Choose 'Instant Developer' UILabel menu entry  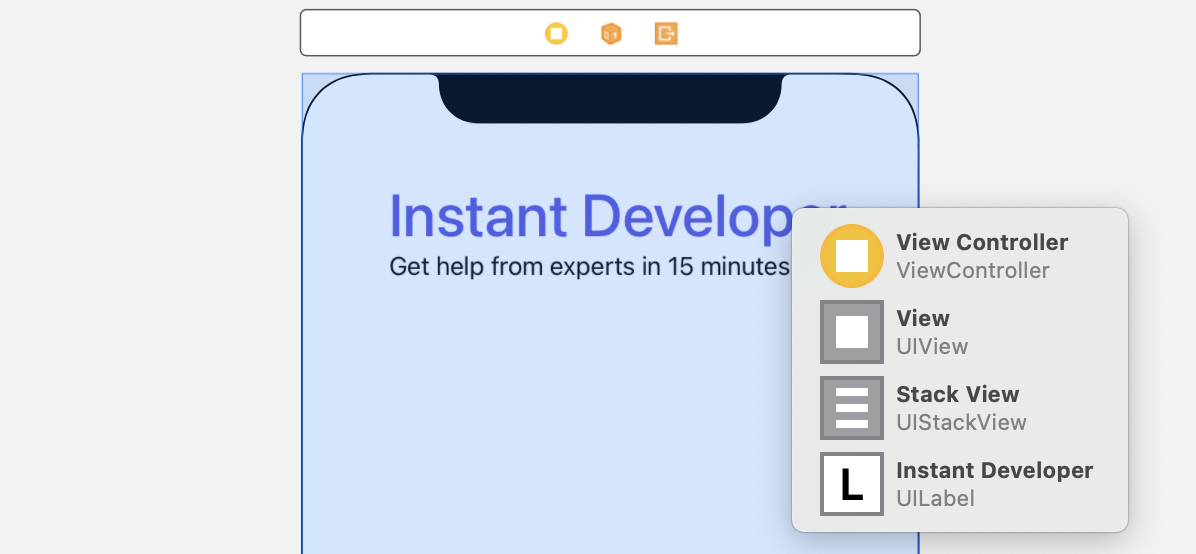click(x=994, y=471)
